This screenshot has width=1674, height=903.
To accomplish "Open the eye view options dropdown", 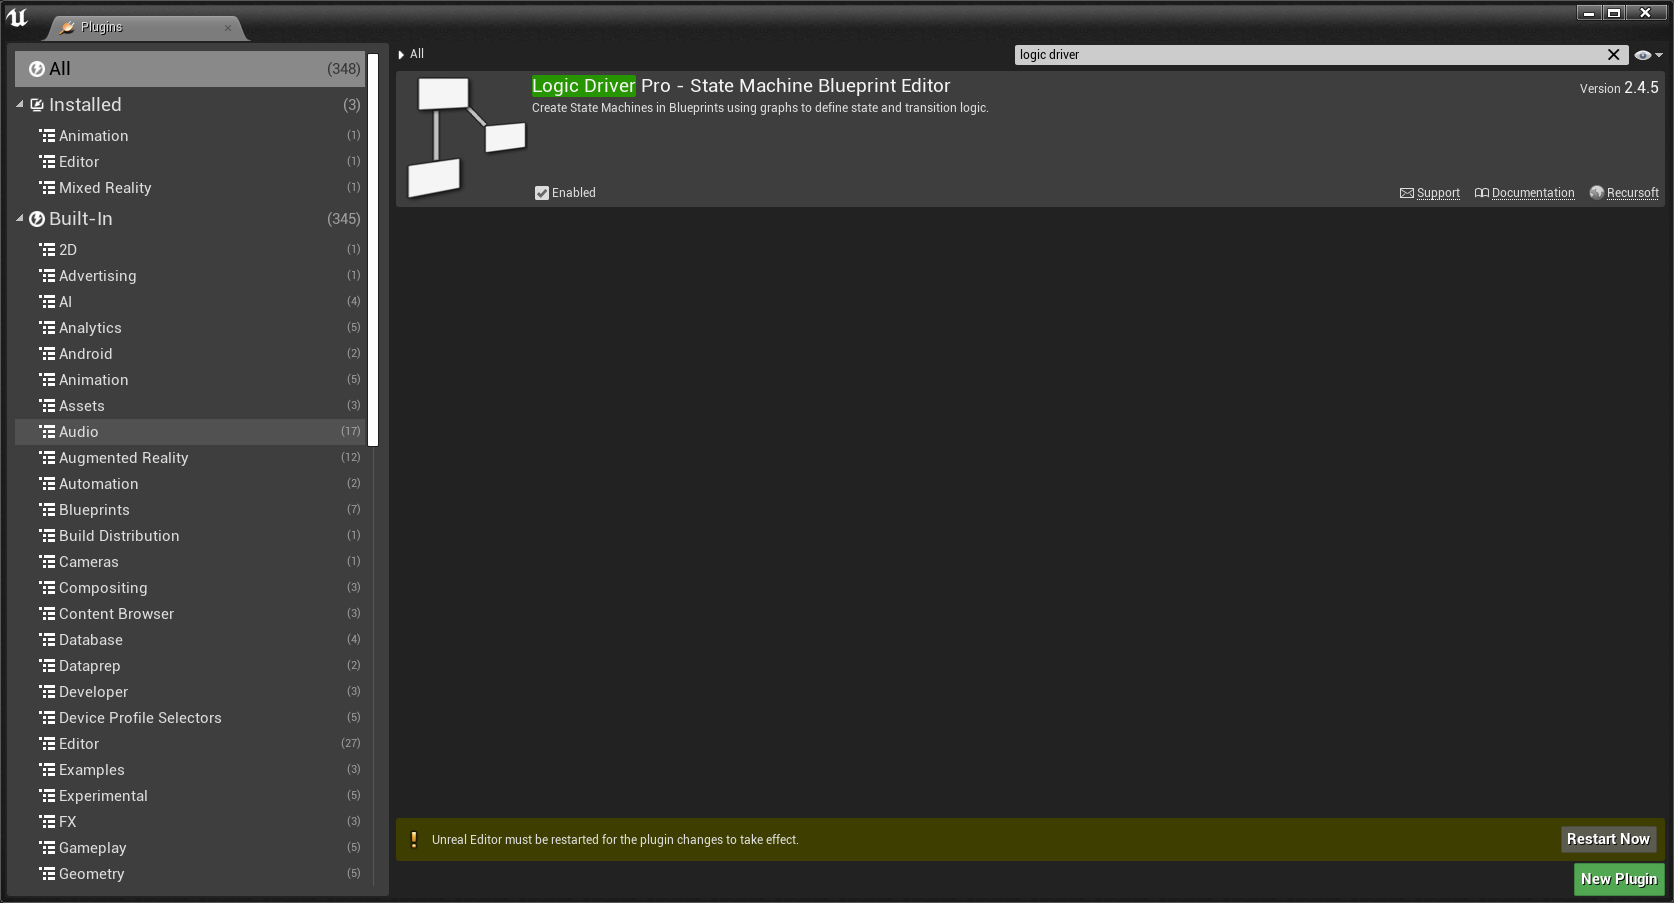I will pos(1647,55).
